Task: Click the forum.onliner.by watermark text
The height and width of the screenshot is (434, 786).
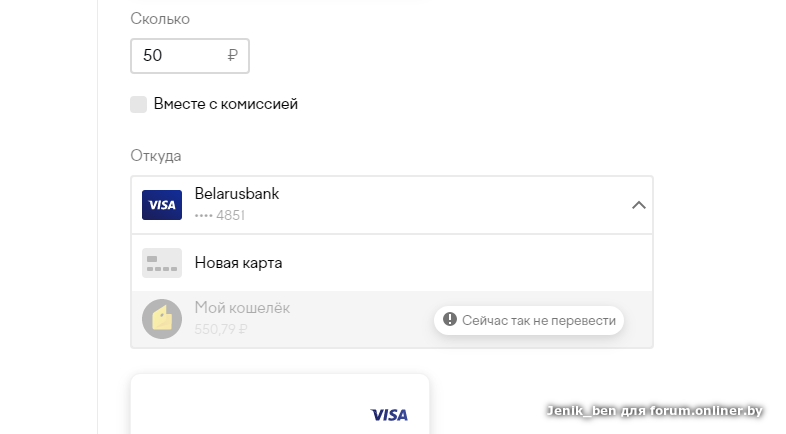Action: pos(655,410)
